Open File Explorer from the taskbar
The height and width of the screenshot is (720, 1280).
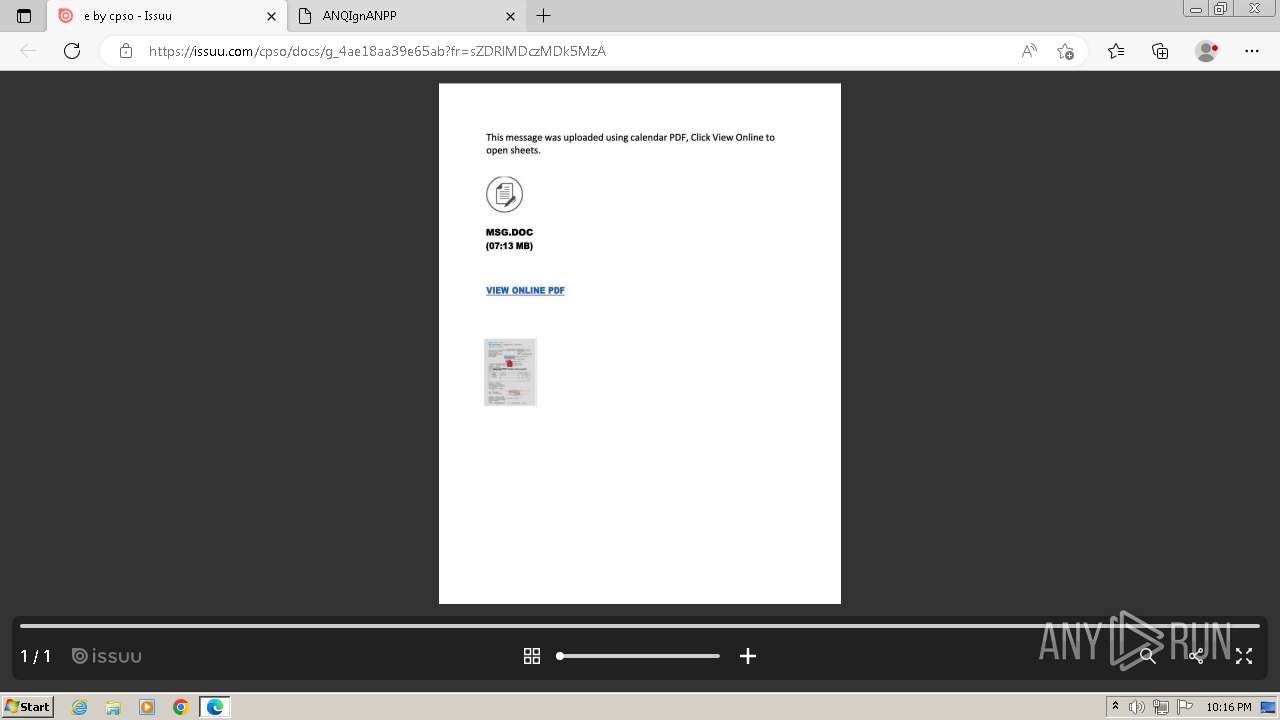(113, 707)
